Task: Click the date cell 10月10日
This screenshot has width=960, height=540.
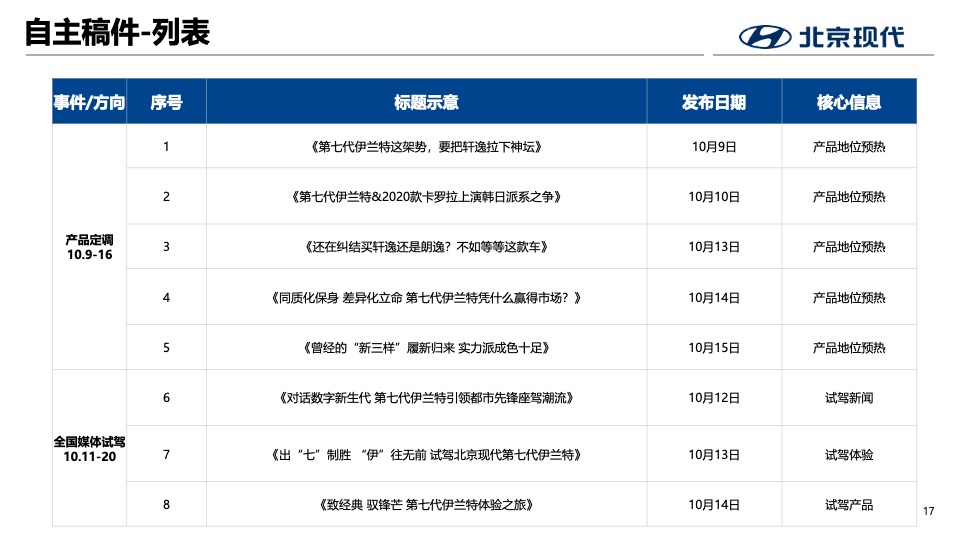Action: (714, 197)
